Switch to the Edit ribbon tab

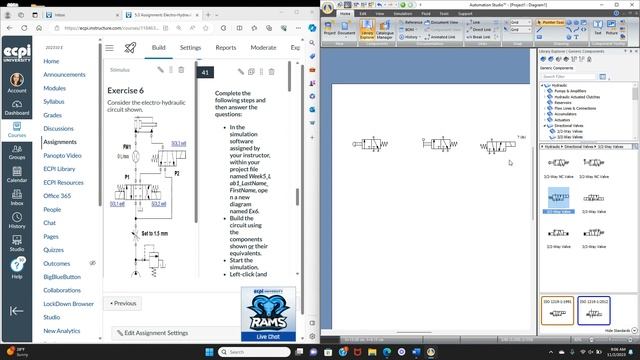coord(362,14)
